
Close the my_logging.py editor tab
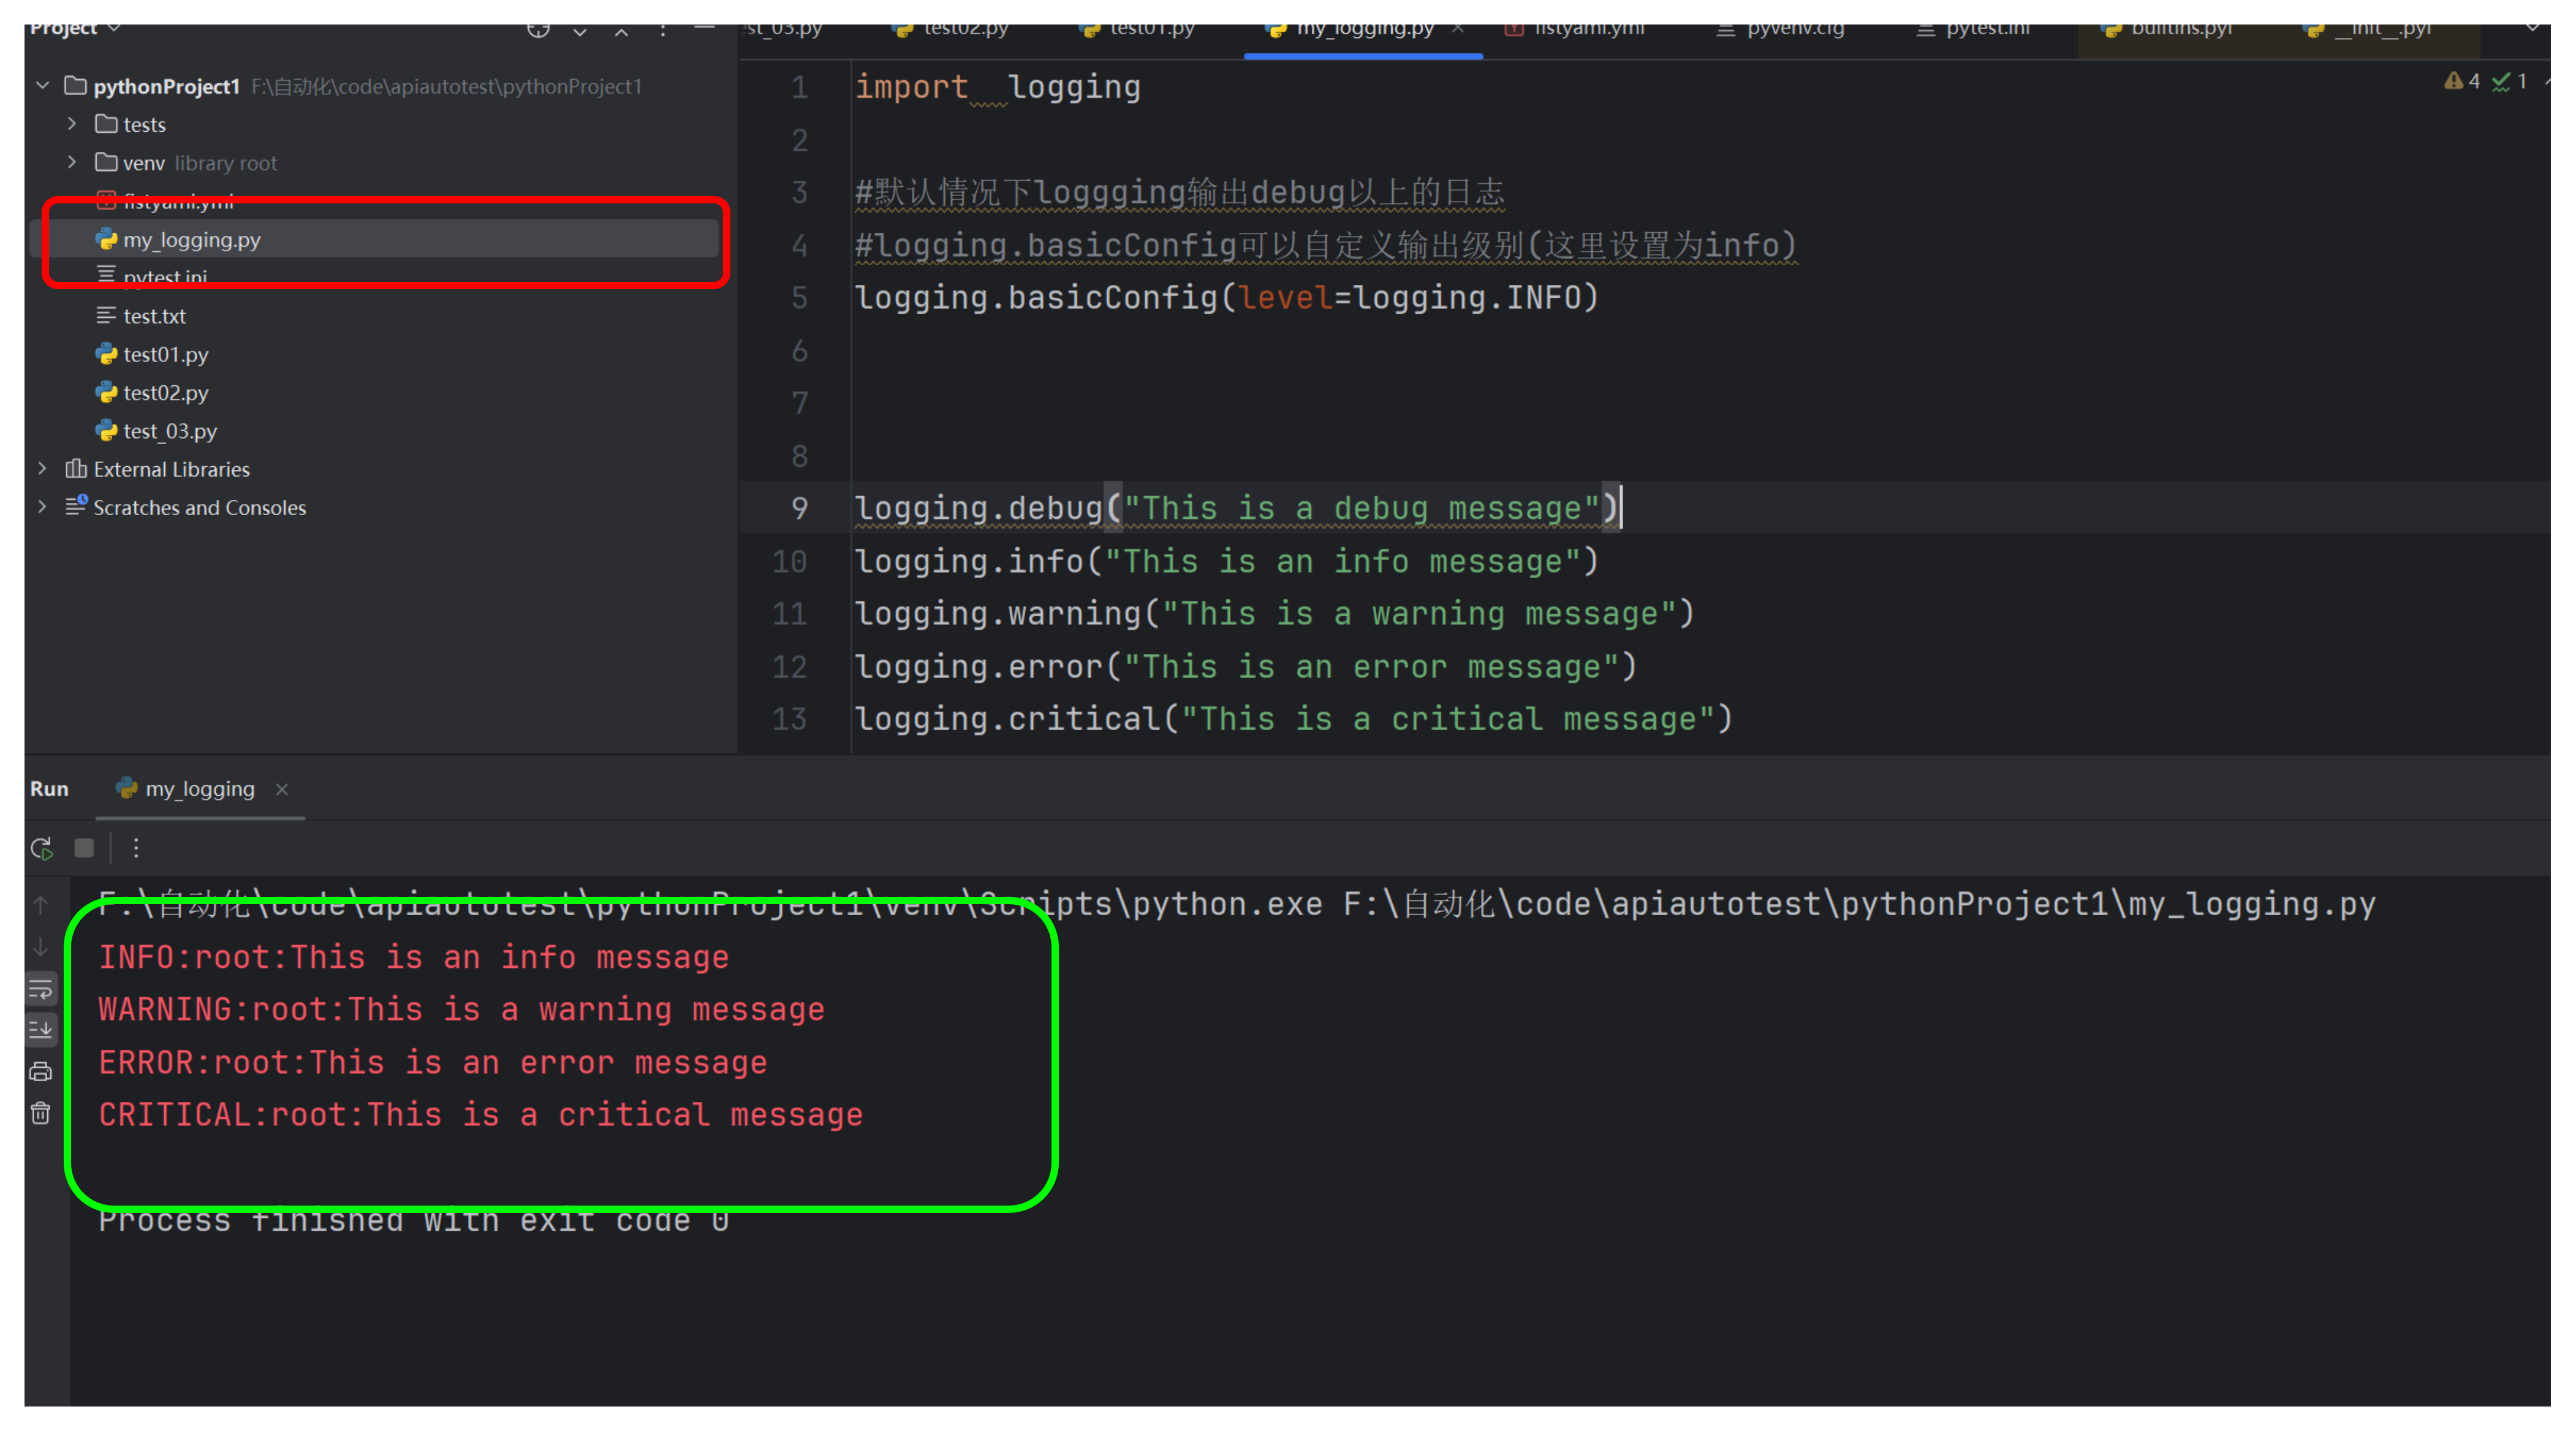1458,29
